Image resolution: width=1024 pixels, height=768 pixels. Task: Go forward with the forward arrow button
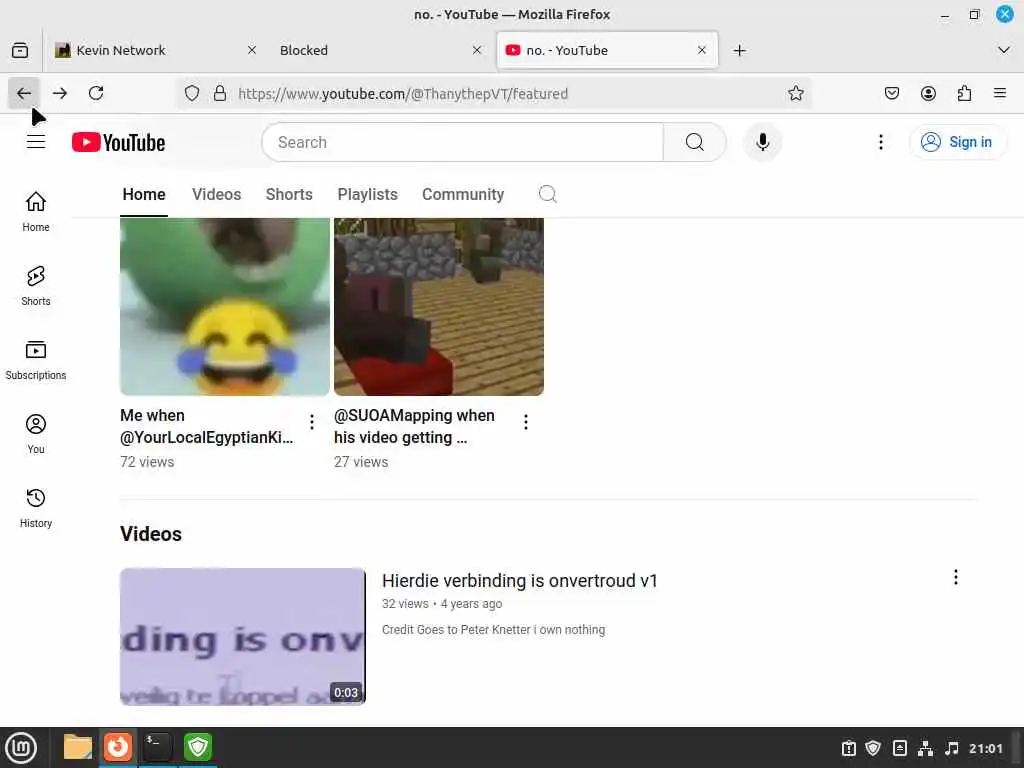tap(60, 93)
